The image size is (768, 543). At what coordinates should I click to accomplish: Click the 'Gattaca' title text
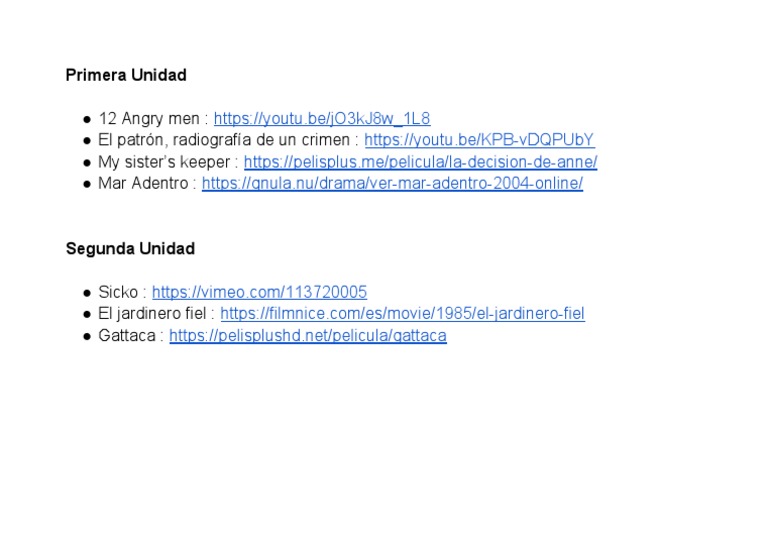pos(127,336)
